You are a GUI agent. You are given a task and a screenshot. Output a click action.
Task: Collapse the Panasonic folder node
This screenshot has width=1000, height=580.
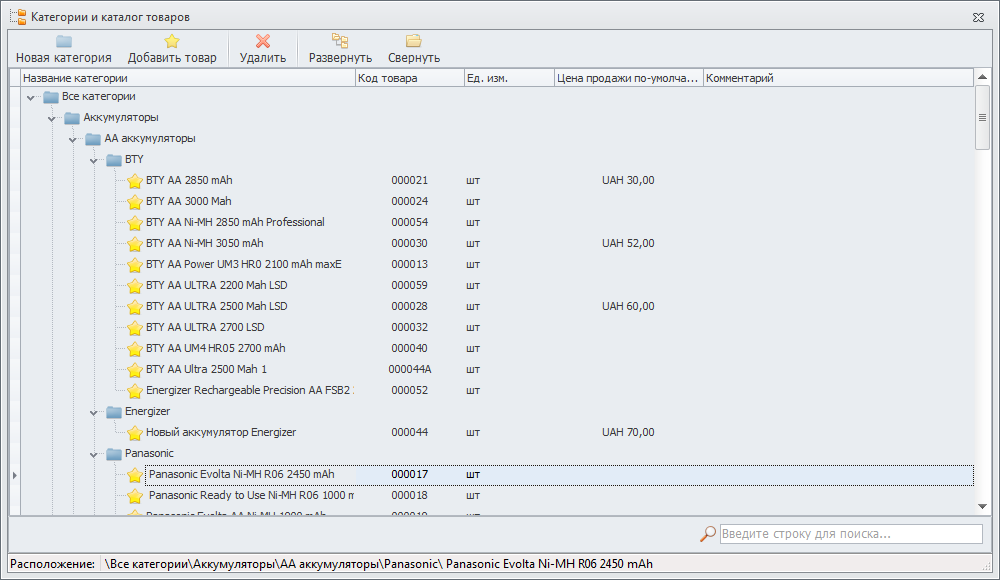point(94,454)
